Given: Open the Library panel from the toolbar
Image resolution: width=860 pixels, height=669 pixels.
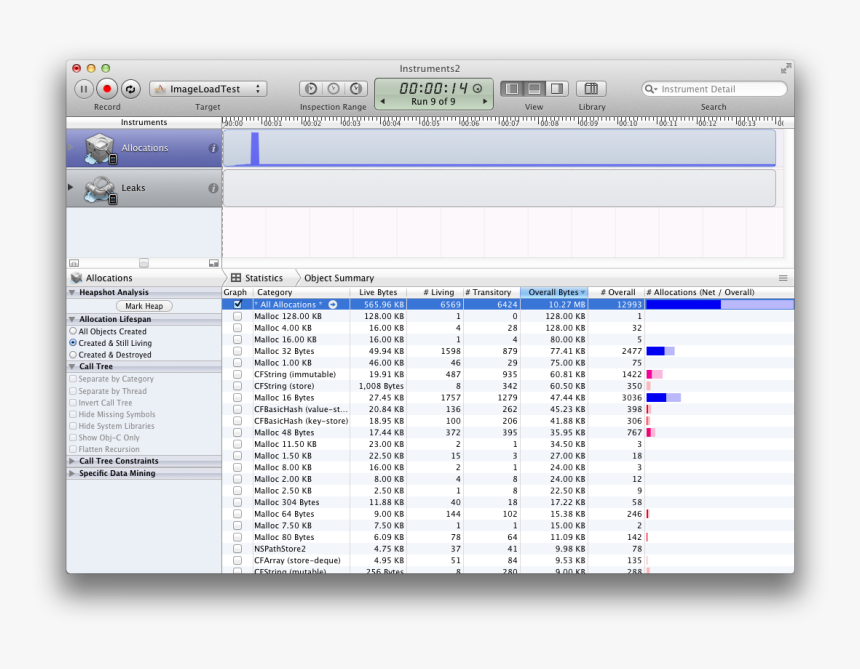Looking at the screenshot, I should click(591, 88).
